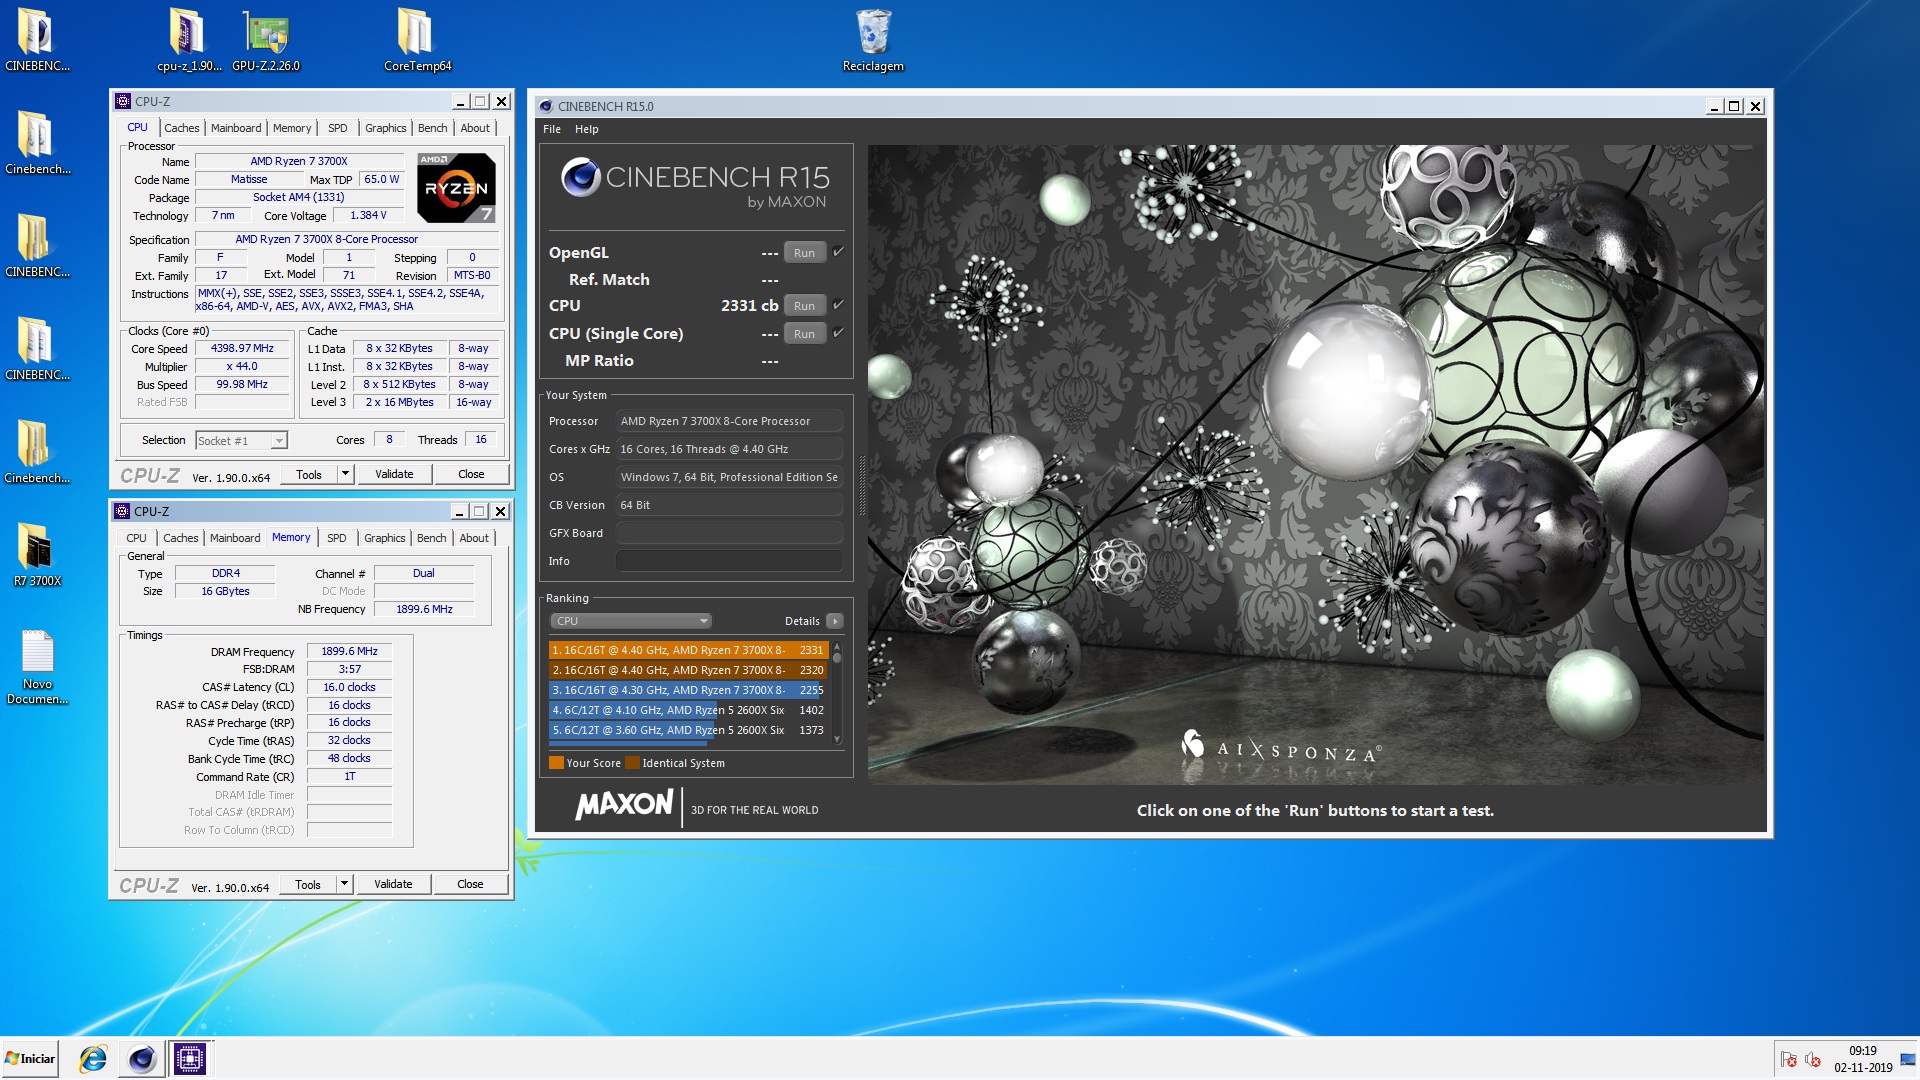Image resolution: width=1920 pixels, height=1080 pixels.
Task: Run the OpenGL benchmark
Action: pos(804,253)
